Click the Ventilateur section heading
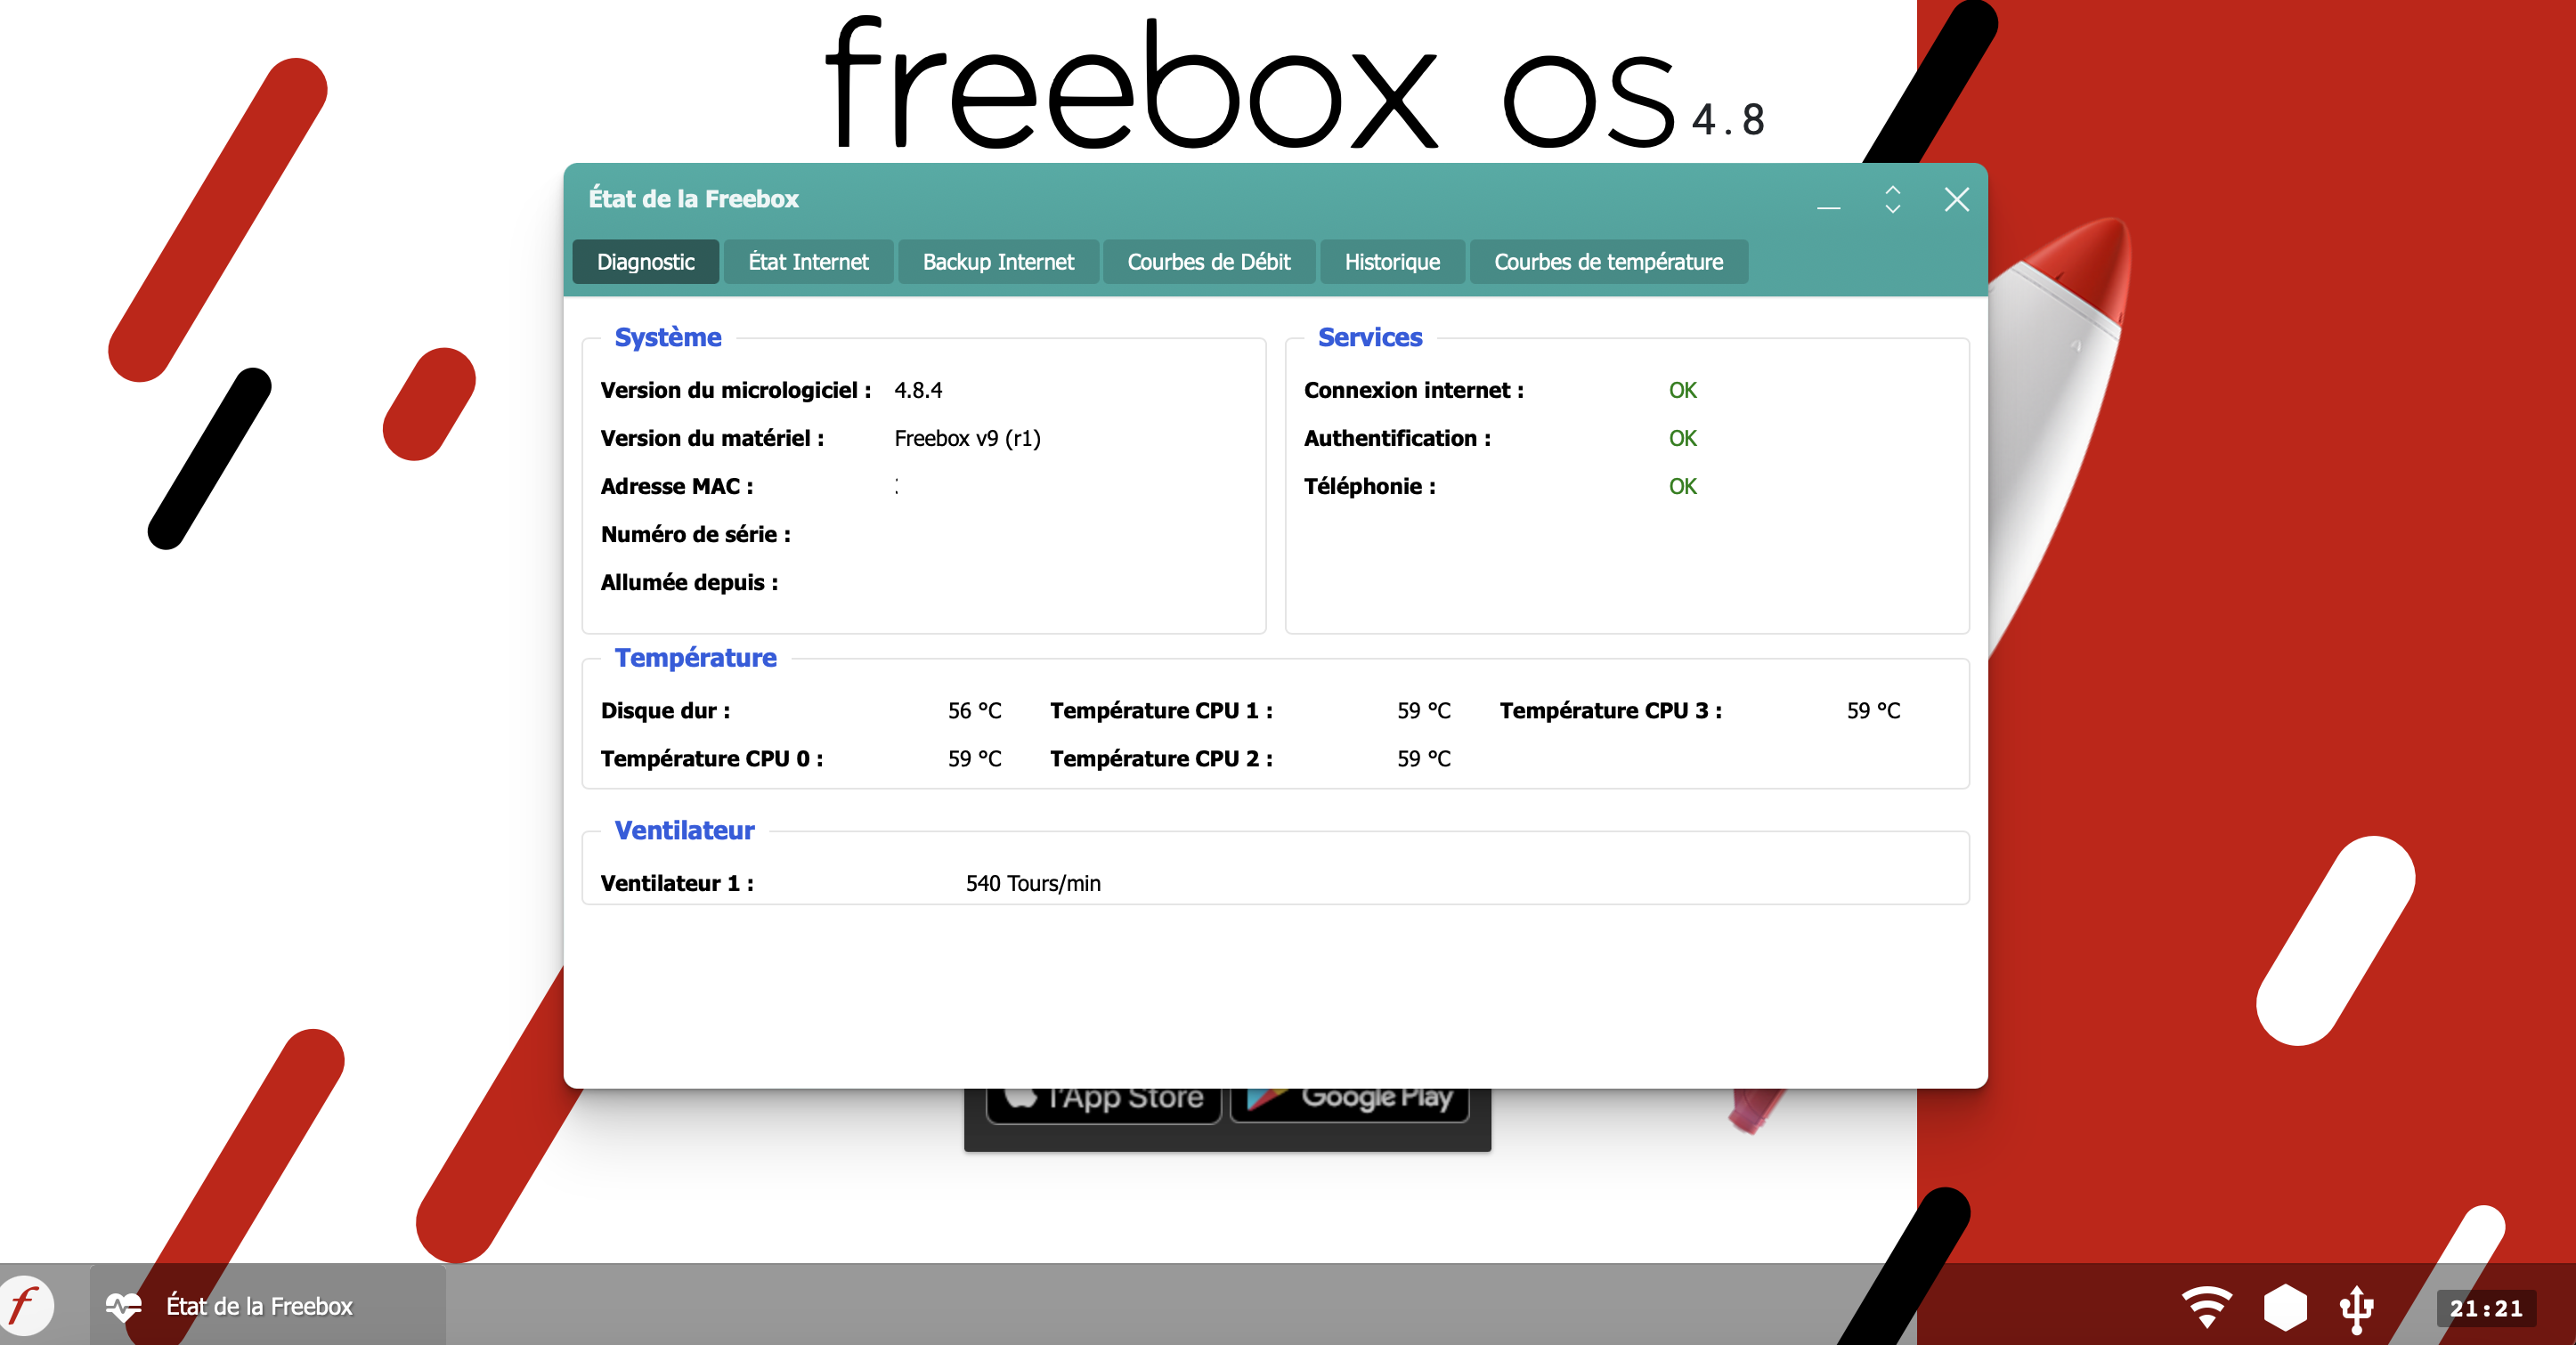The width and height of the screenshot is (2576, 1345). 684,831
